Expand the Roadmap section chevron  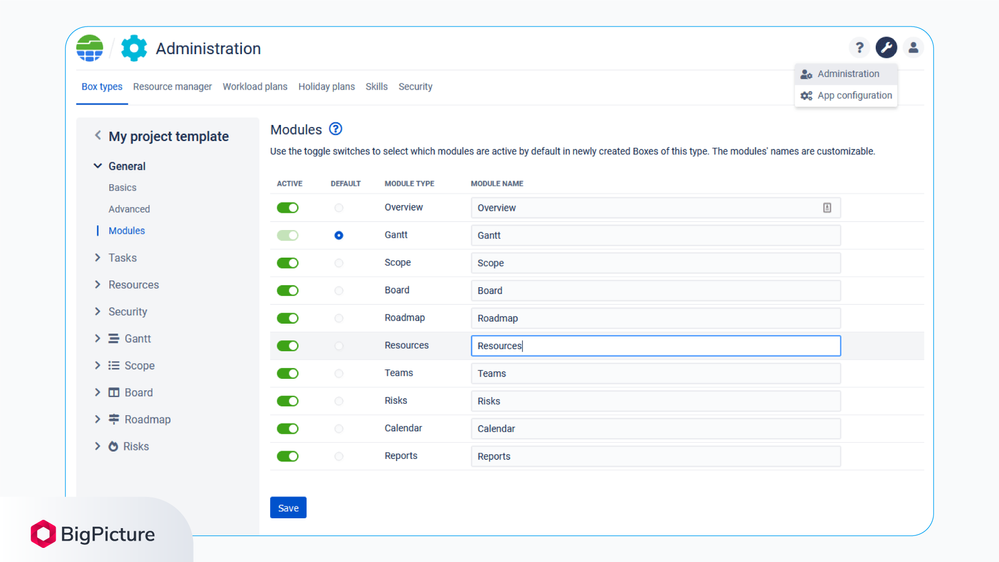(97, 419)
